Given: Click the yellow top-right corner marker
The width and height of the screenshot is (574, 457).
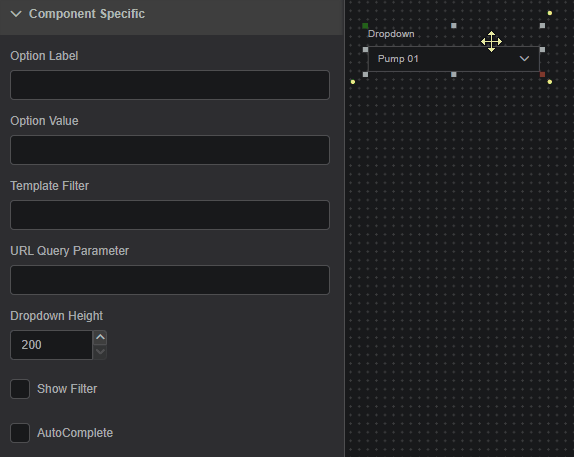Looking at the screenshot, I should 550,13.
